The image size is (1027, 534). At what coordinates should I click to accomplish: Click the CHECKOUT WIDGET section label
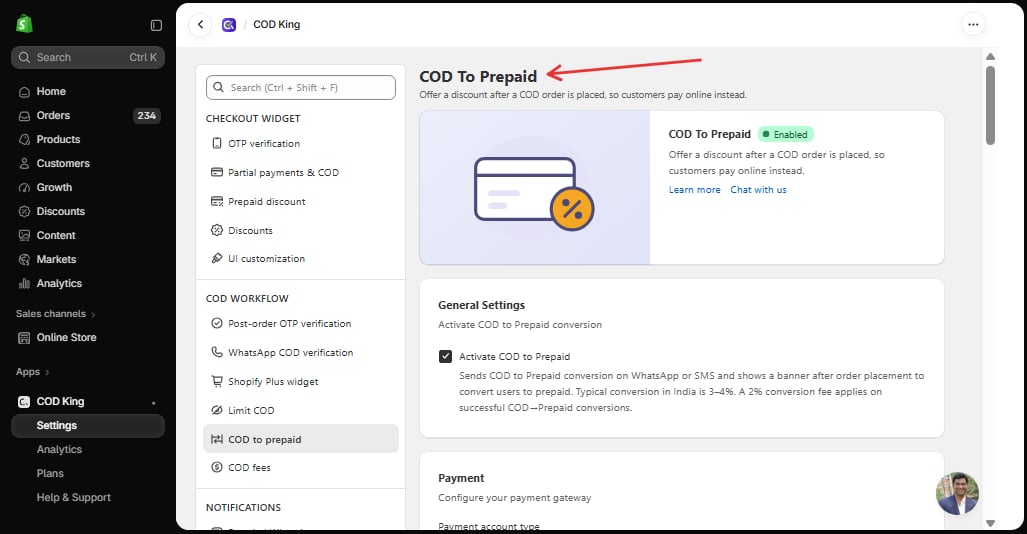click(x=253, y=119)
